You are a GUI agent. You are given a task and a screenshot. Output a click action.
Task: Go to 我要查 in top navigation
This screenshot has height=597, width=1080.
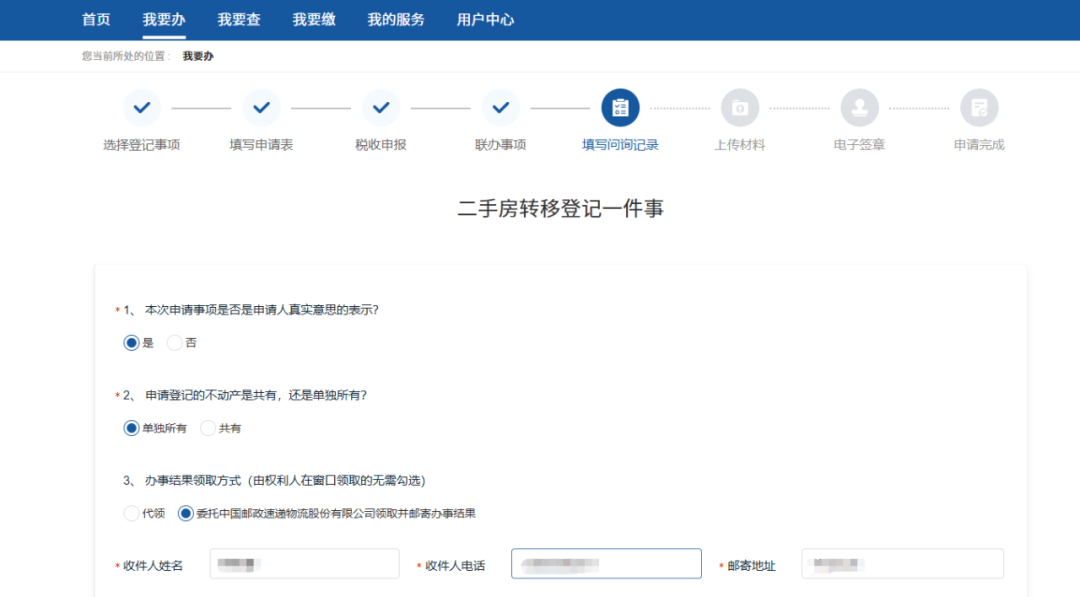point(239,20)
